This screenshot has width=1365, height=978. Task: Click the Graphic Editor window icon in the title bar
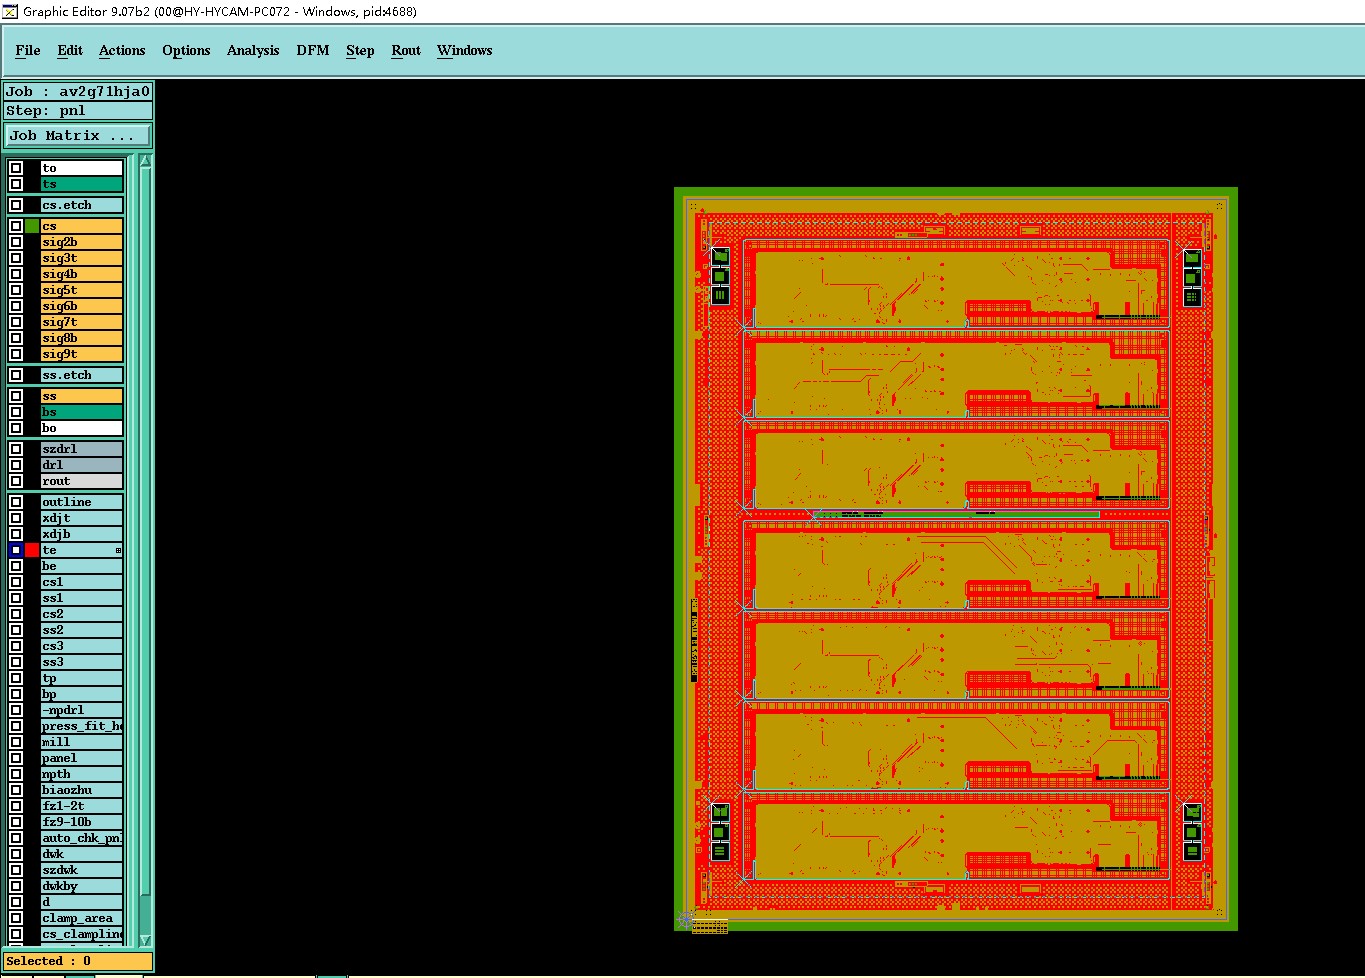(x=10, y=11)
